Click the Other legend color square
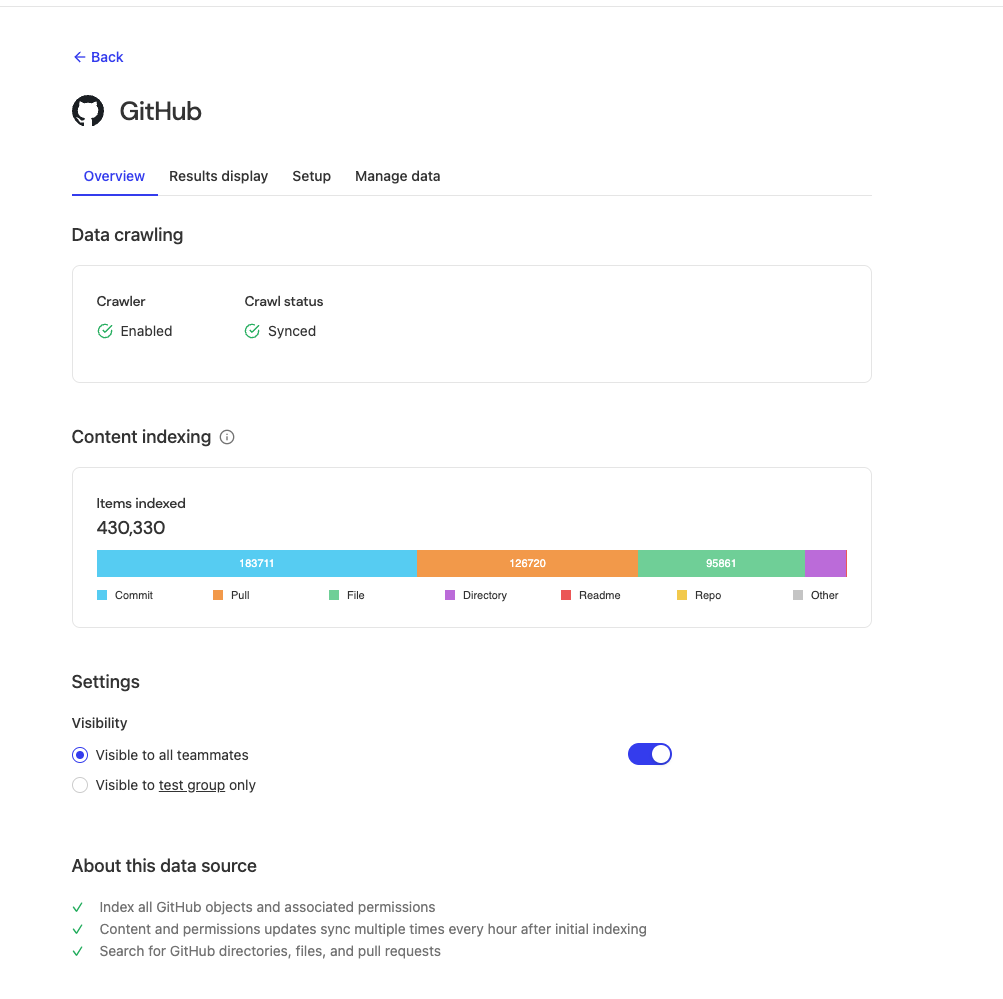Screen dimensions: 1003x999 click(798, 595)
